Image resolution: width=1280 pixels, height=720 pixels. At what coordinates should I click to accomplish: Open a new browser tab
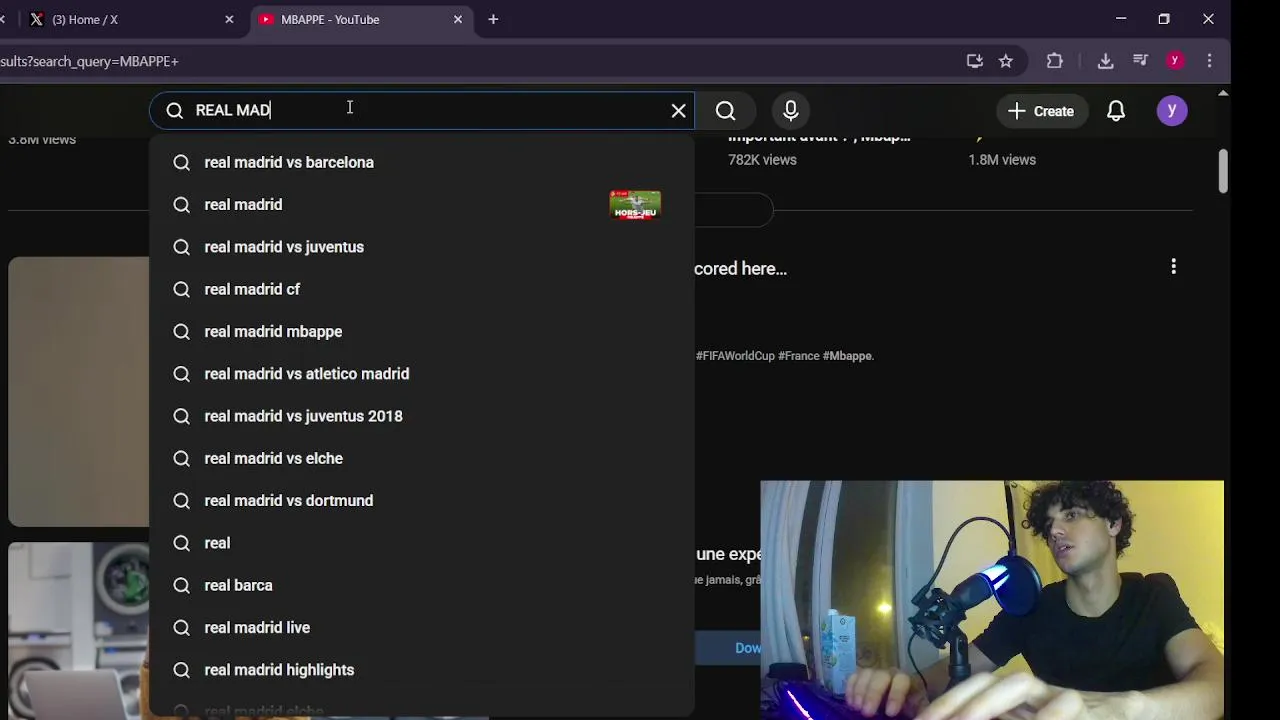(x=493, y=19)
